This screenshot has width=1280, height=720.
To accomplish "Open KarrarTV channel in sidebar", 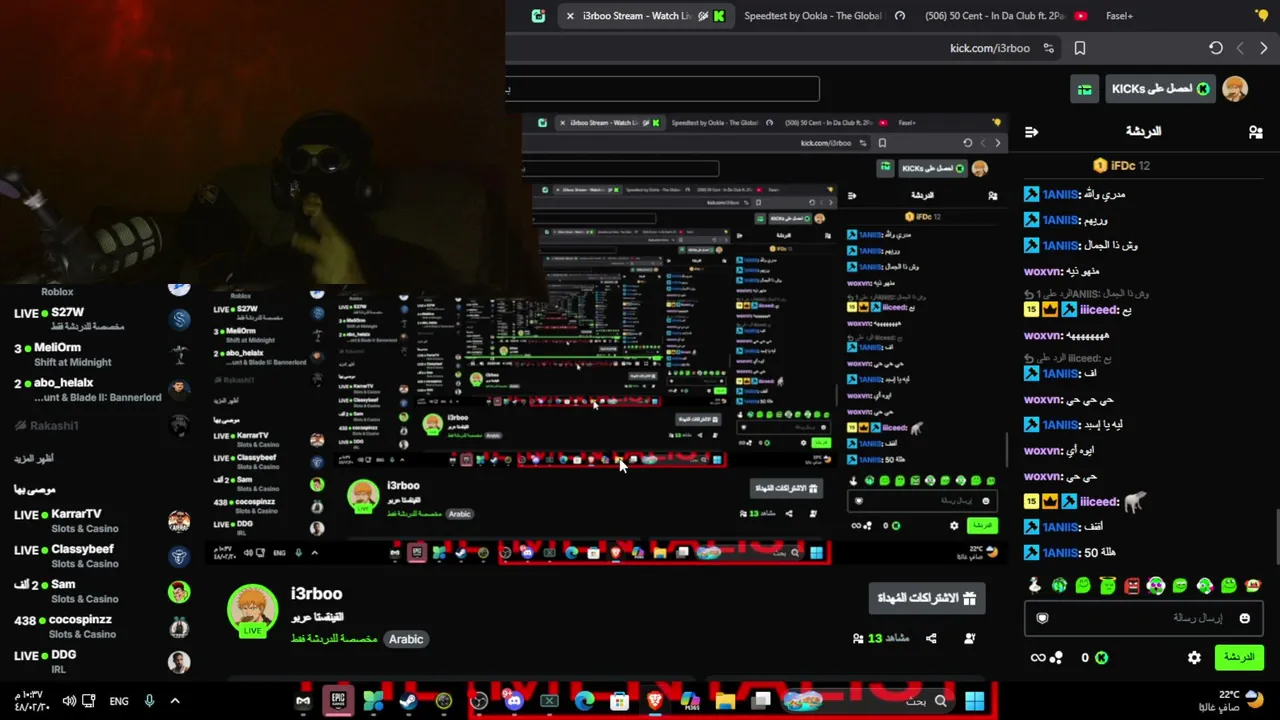I will point(102,521).
